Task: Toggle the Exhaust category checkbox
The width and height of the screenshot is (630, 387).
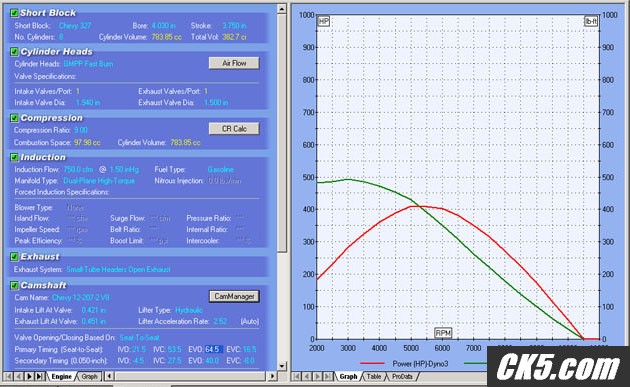Action: click(14, 256)
